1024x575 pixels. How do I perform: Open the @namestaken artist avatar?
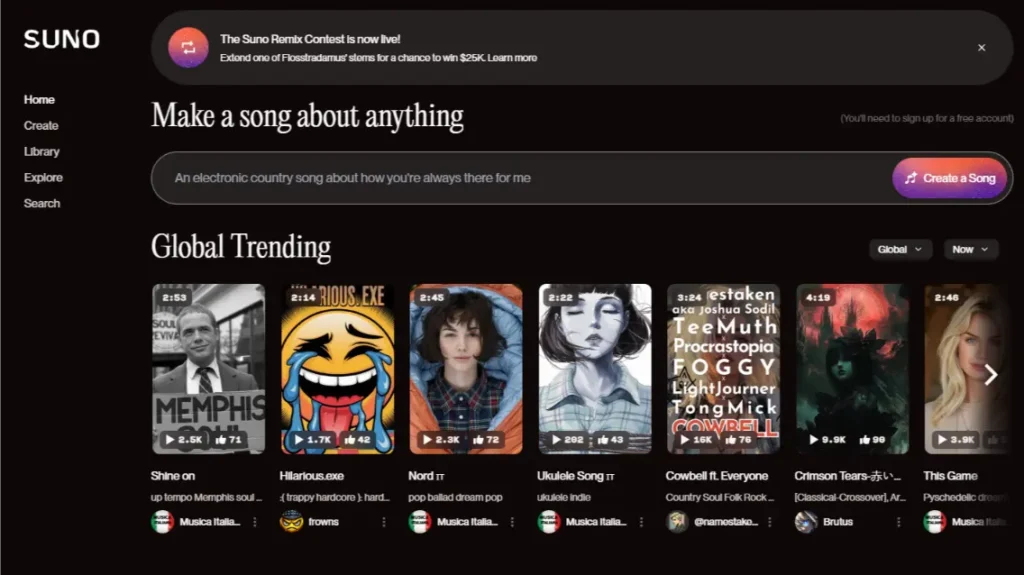pos(677,521)
